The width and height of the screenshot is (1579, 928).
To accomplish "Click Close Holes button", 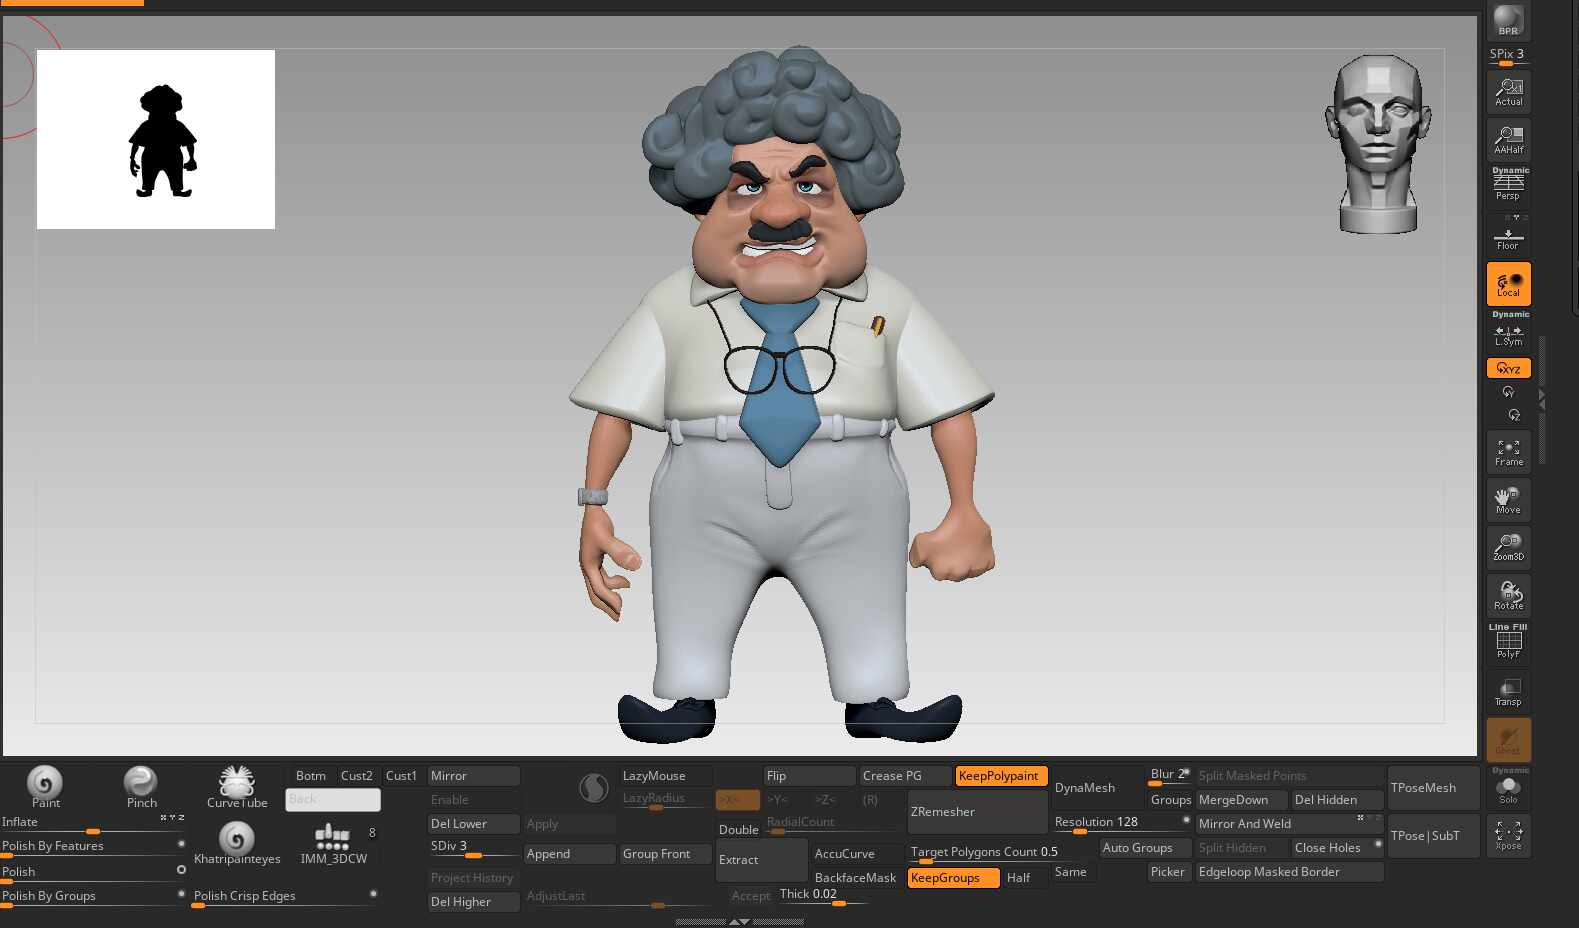I will pos(1337,848).
